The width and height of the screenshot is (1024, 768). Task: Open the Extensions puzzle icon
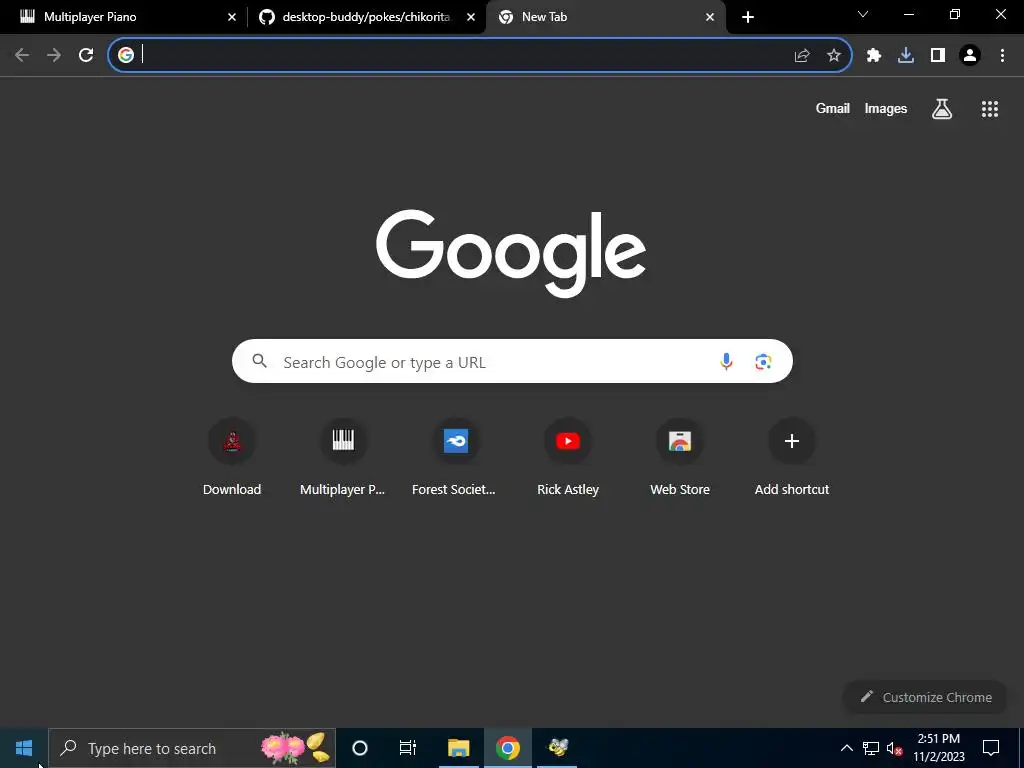pos(874,56)
